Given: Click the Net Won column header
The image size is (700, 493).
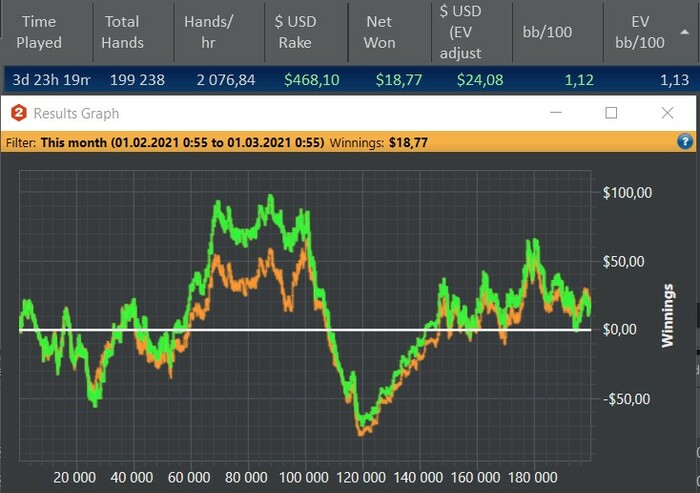Looking at the screenshot, I should (379, 32).
